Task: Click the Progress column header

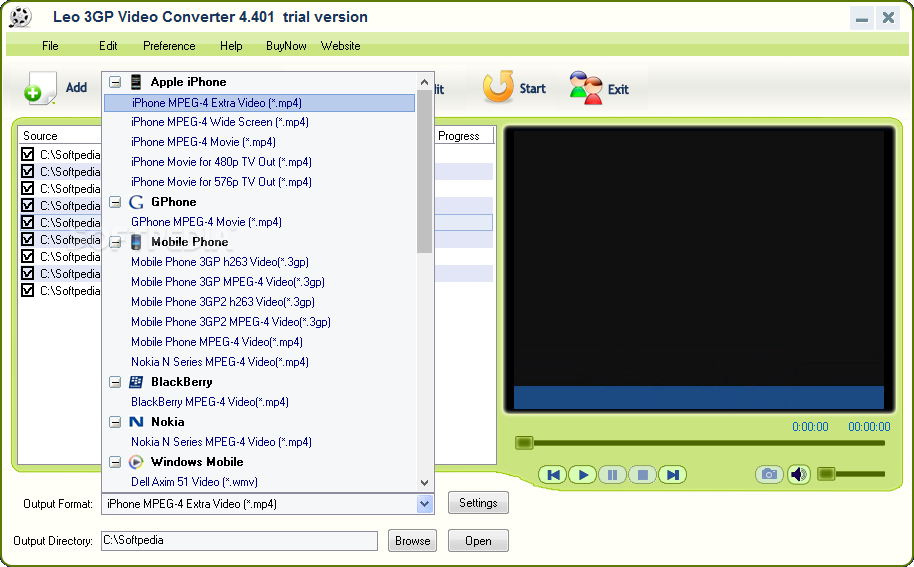Action: click(x=465, y=136)
